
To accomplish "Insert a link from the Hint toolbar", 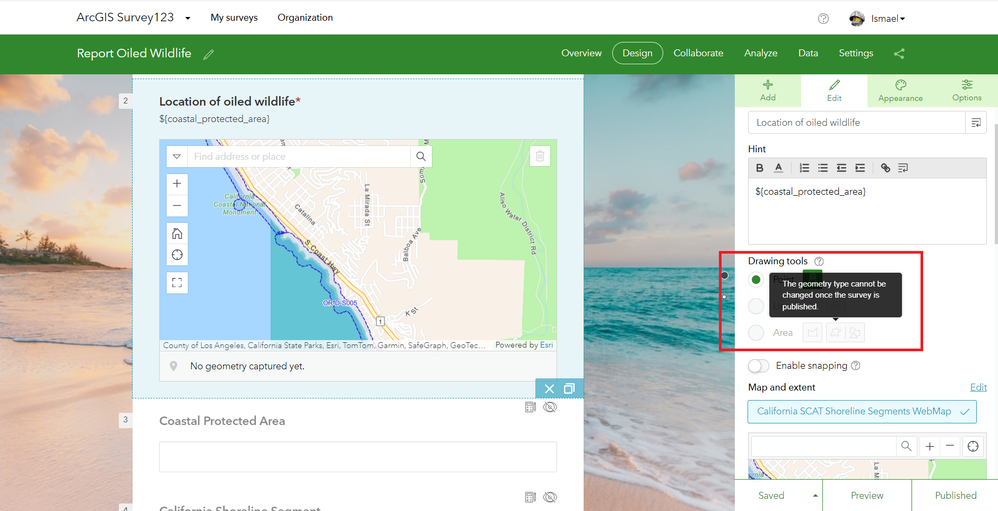I will (x=885, y=168).
